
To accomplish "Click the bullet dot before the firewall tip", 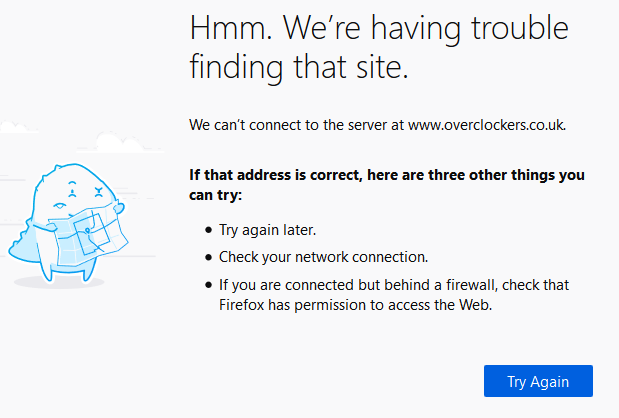I will coord(208,285).
